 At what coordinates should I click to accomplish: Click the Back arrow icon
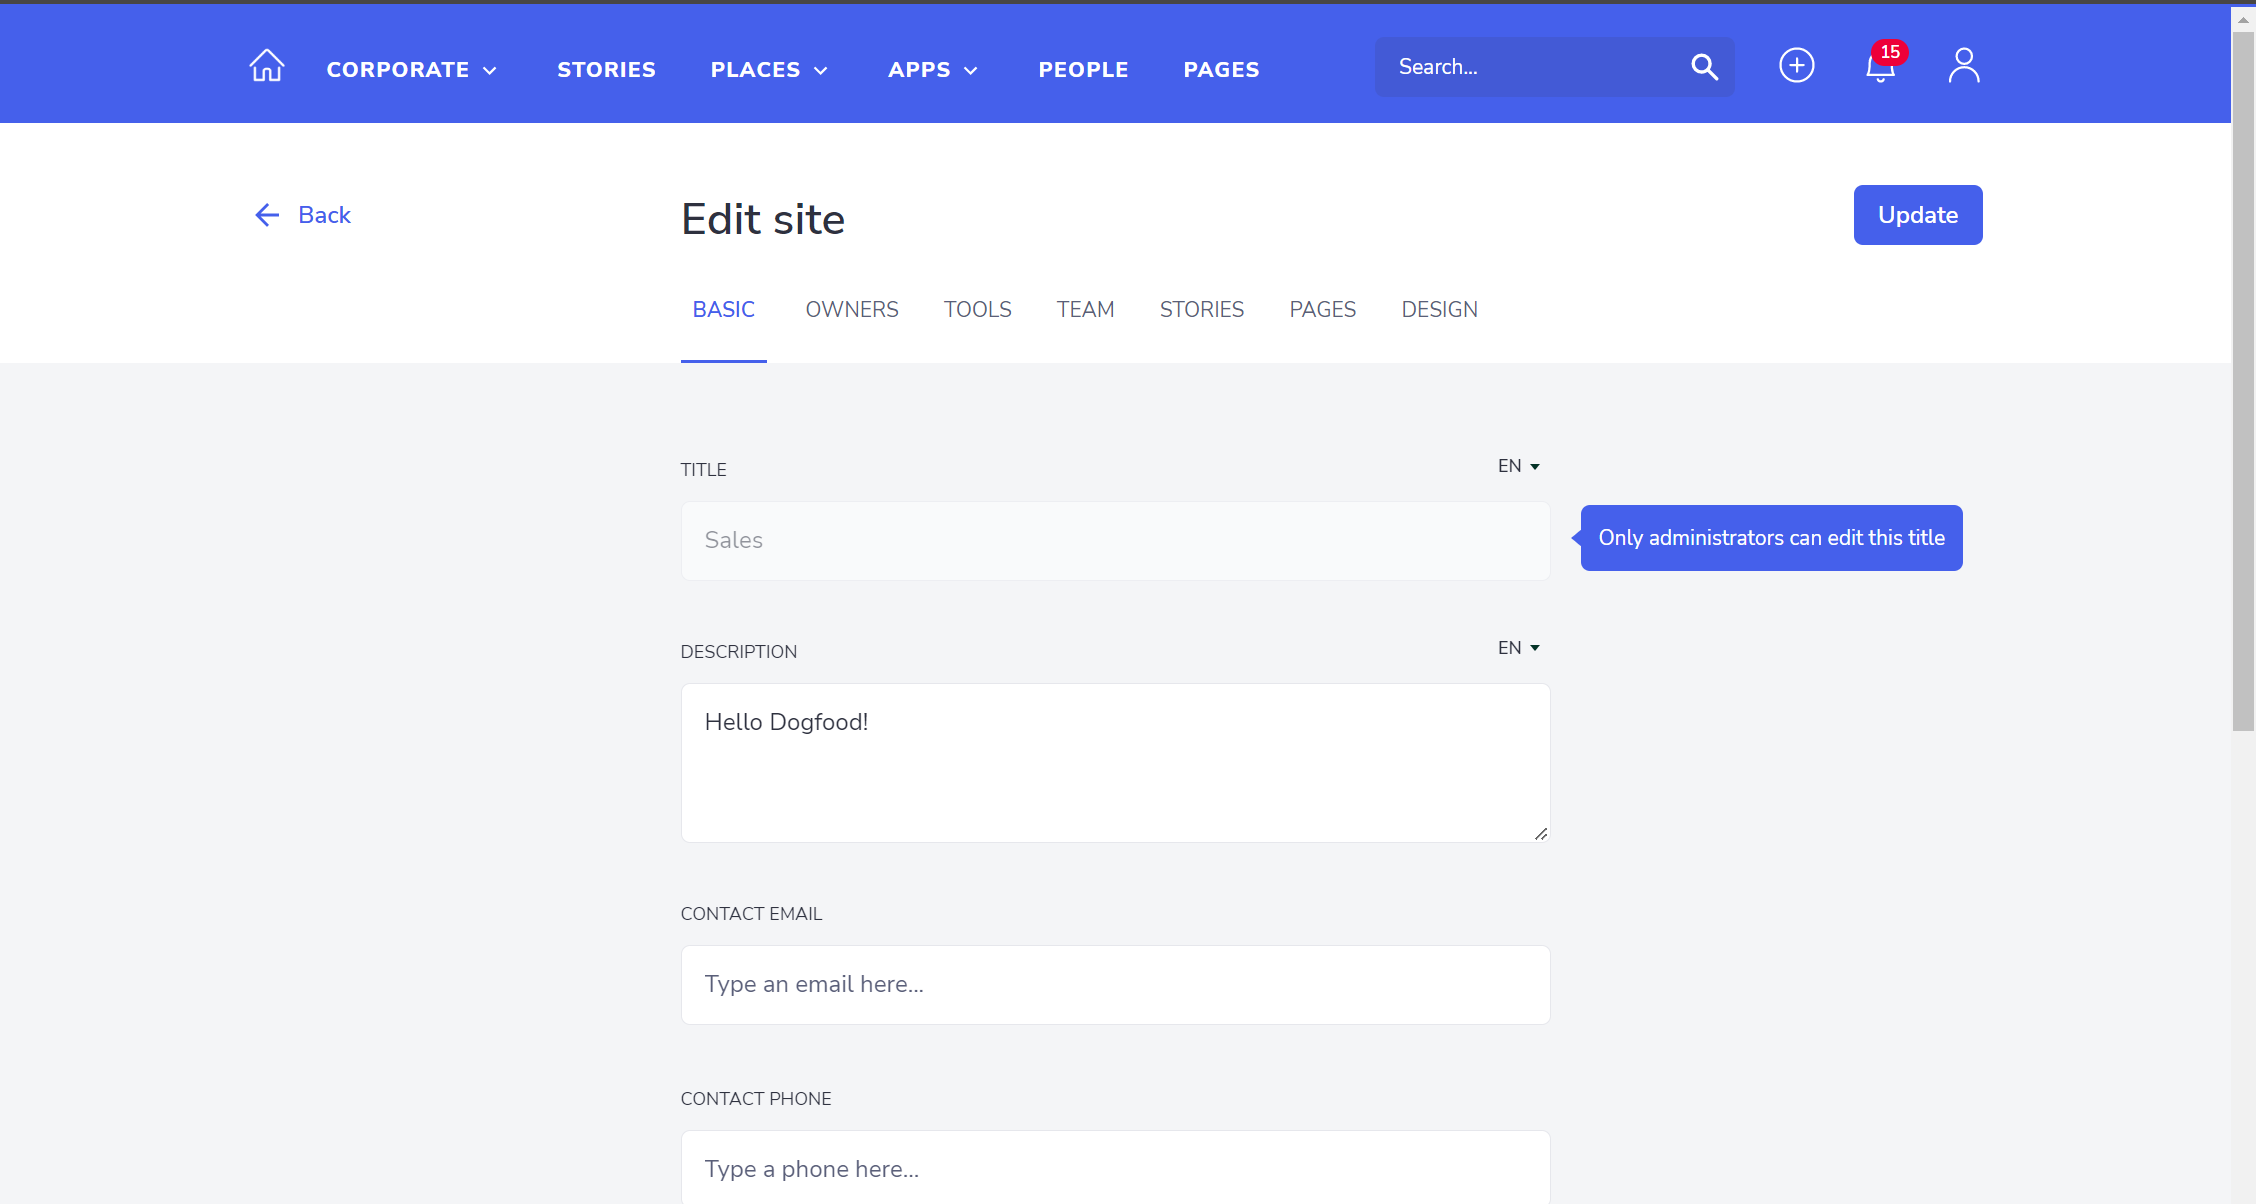coord(266,215)
